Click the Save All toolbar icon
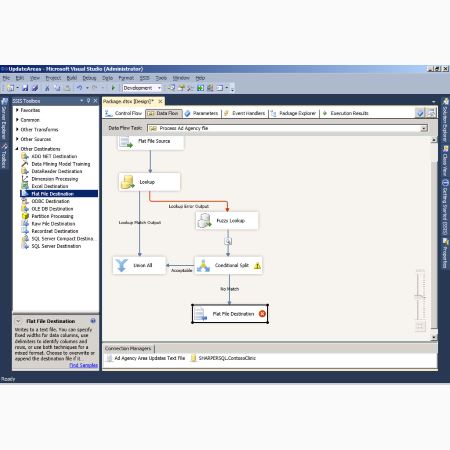 [x=35, y=88]
